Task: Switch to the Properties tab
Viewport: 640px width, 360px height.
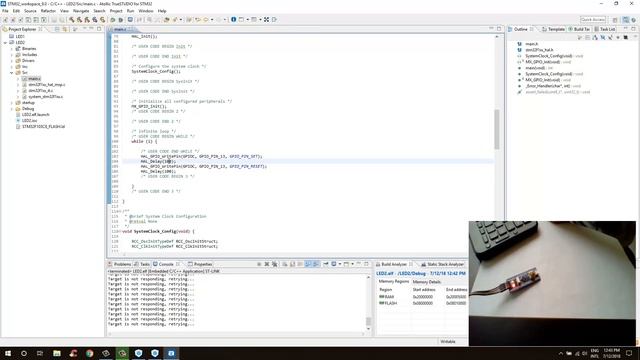Action: (200, 264)
